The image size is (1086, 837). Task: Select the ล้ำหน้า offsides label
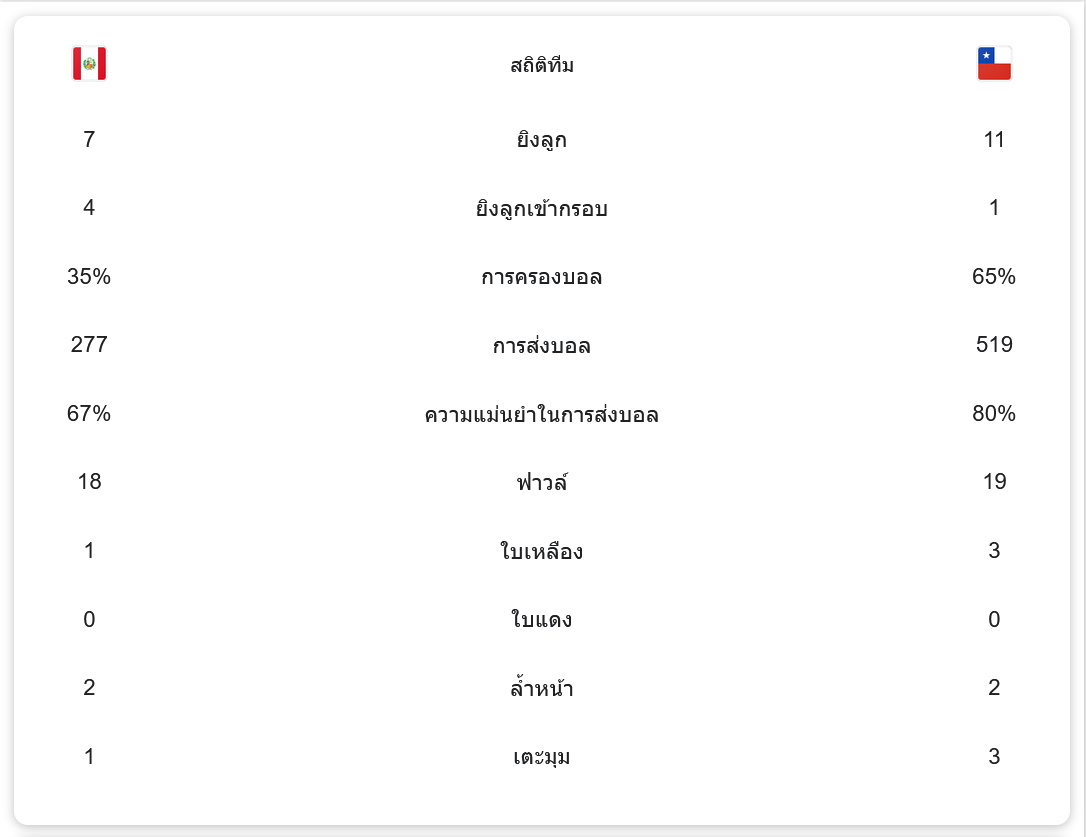point(542,688)
